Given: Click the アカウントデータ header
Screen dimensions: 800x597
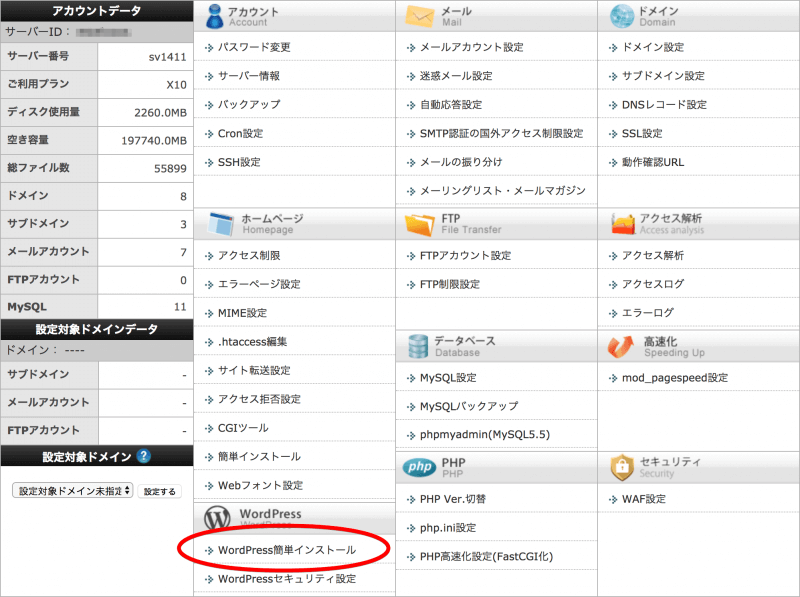Looking at the screenshot, I should point(97,11).
